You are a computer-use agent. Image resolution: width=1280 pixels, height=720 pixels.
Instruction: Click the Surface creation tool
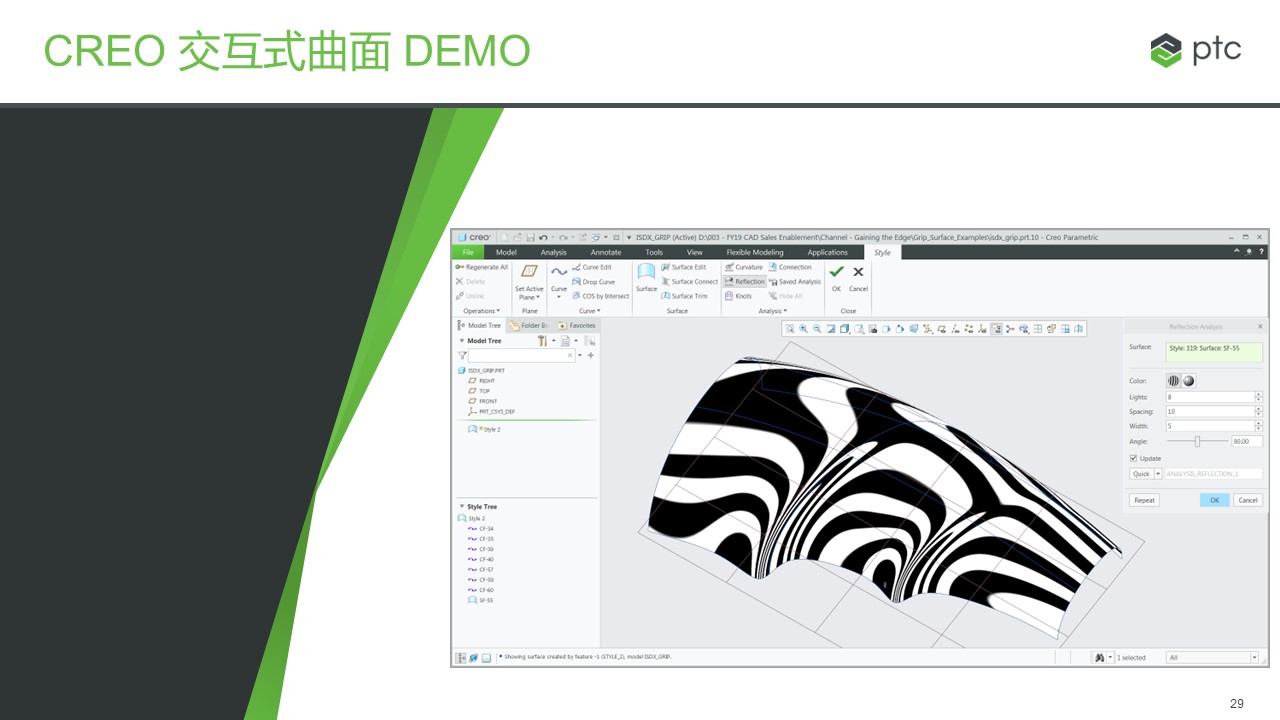pyautogui.click(x=647, y=278)
